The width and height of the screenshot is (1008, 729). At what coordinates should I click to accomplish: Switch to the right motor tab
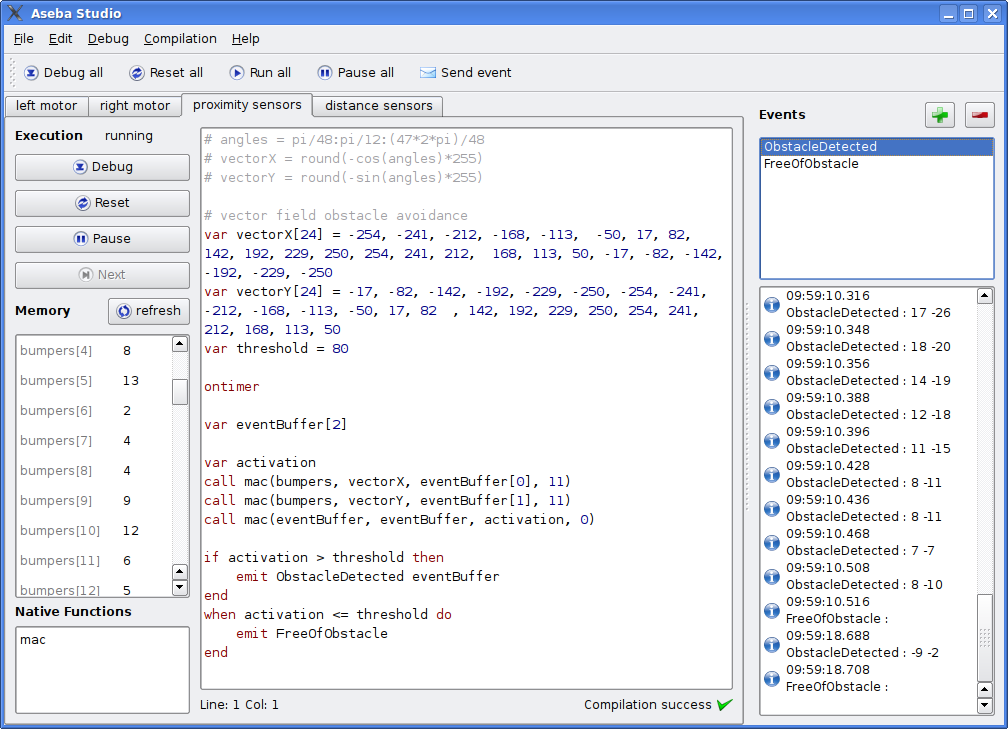pos(134,106)
